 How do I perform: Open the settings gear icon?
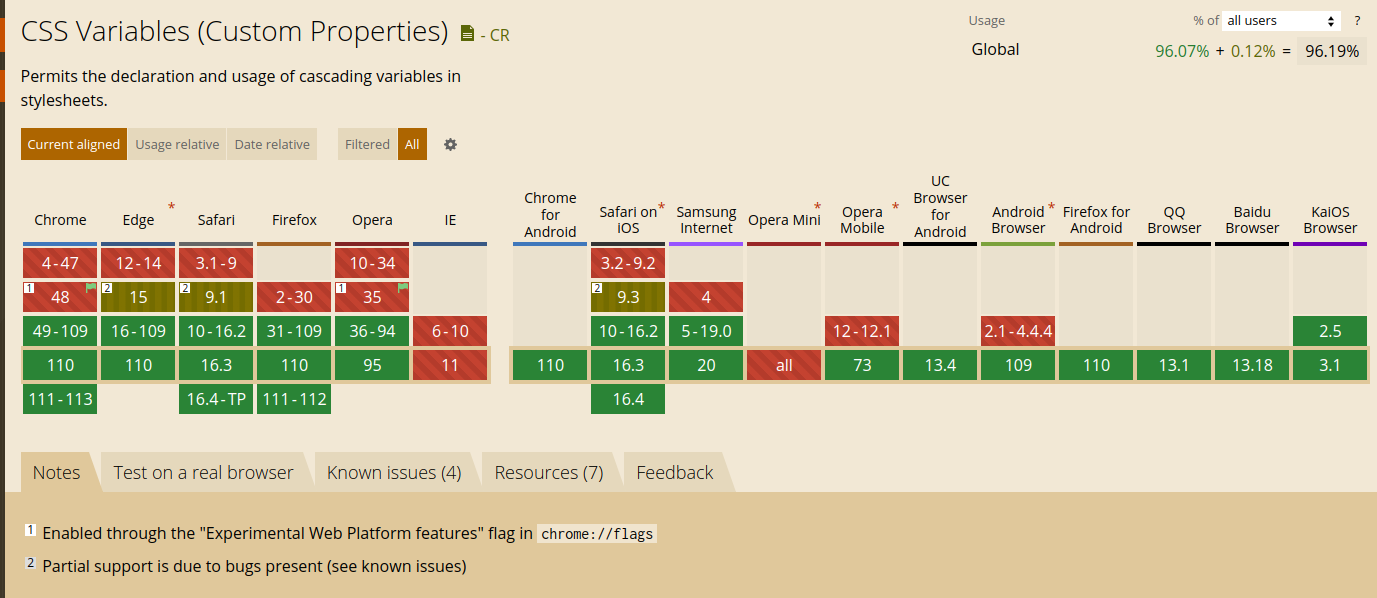(450, 144)
